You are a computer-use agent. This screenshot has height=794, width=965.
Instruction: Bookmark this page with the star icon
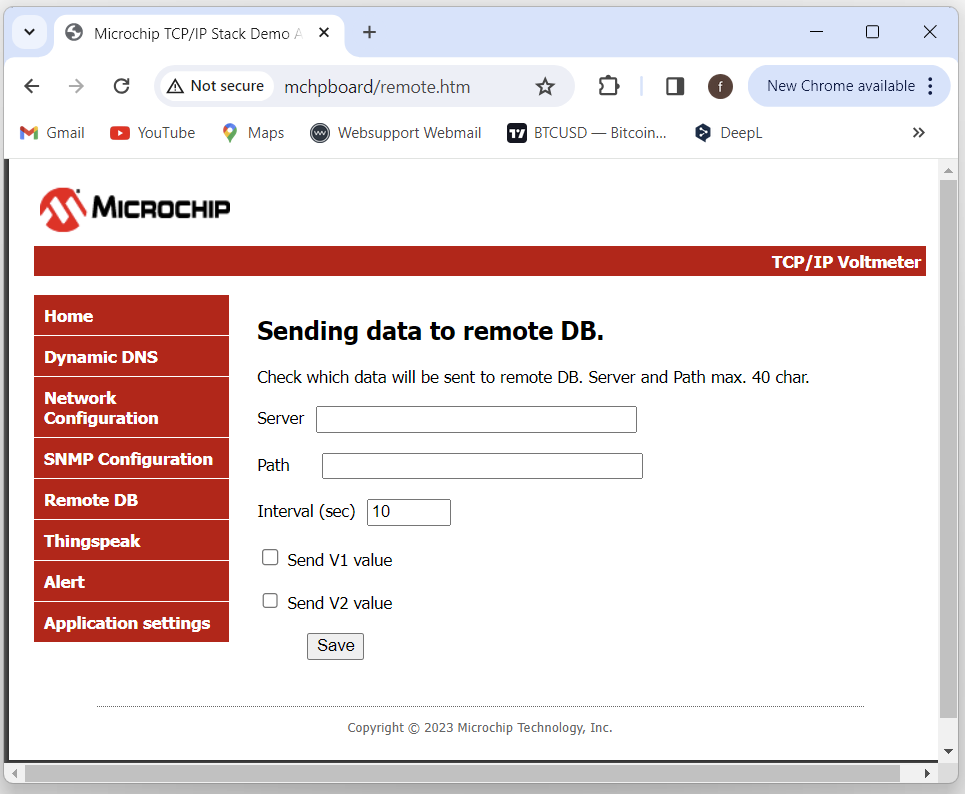545,87
